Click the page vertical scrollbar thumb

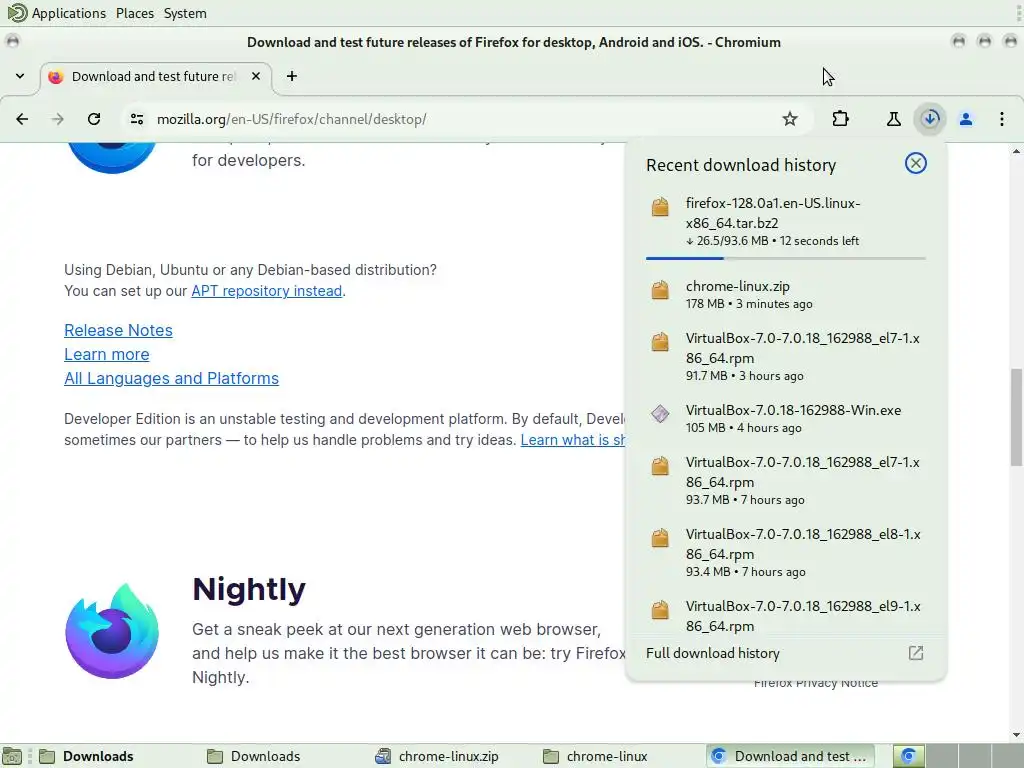point(1016,417)
